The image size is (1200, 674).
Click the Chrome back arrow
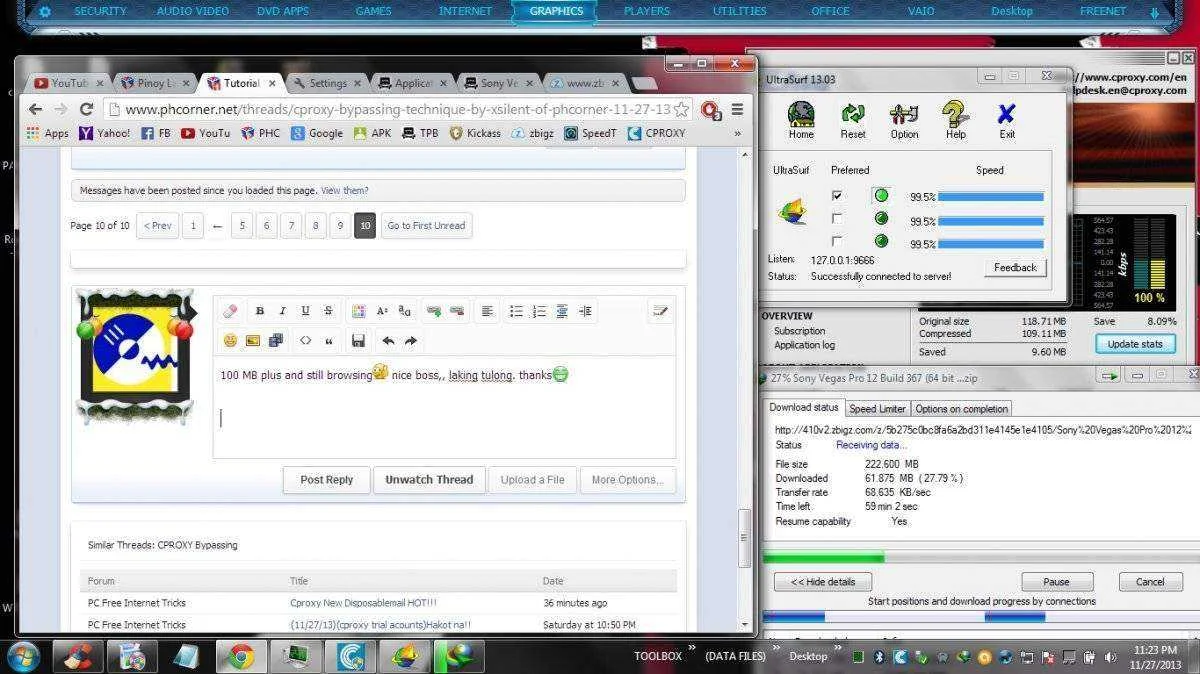pos(36,109)
